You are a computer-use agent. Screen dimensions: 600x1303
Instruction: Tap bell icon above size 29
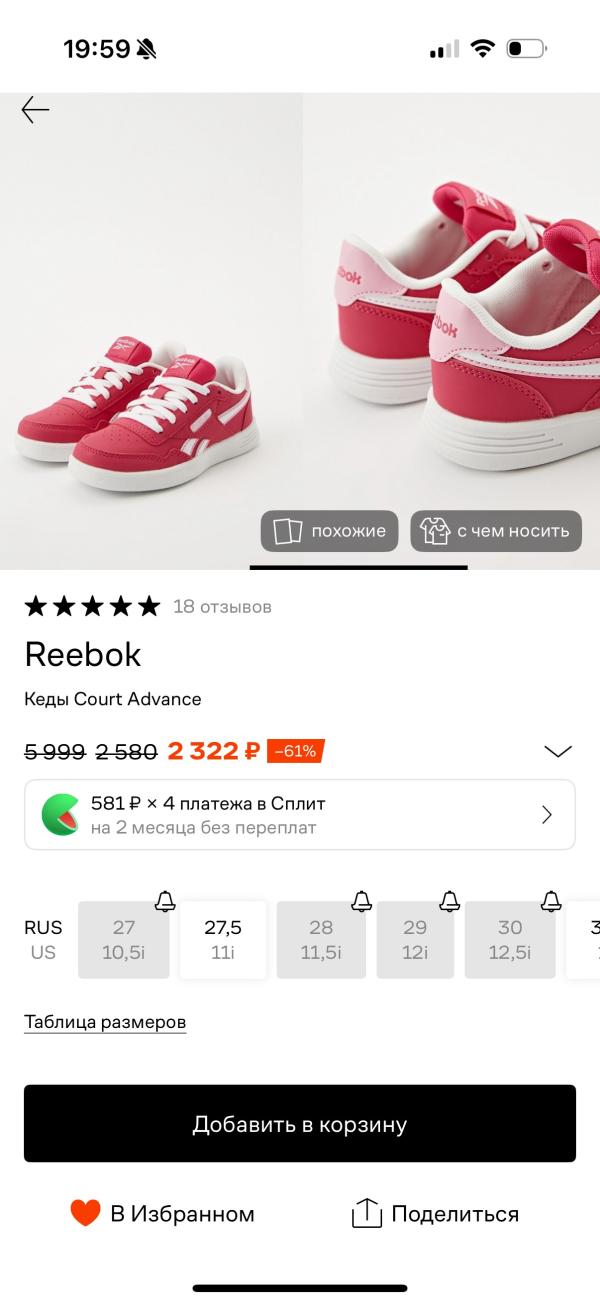pos(450,901)
